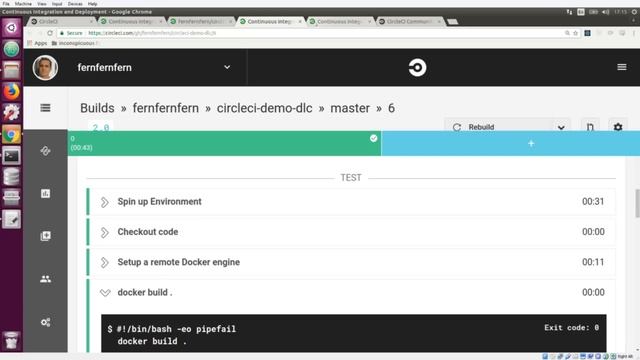Click the Chrome reload button
Image resolution: width=640 pixels, height=360 pixels.
click(x=50, y=33)
